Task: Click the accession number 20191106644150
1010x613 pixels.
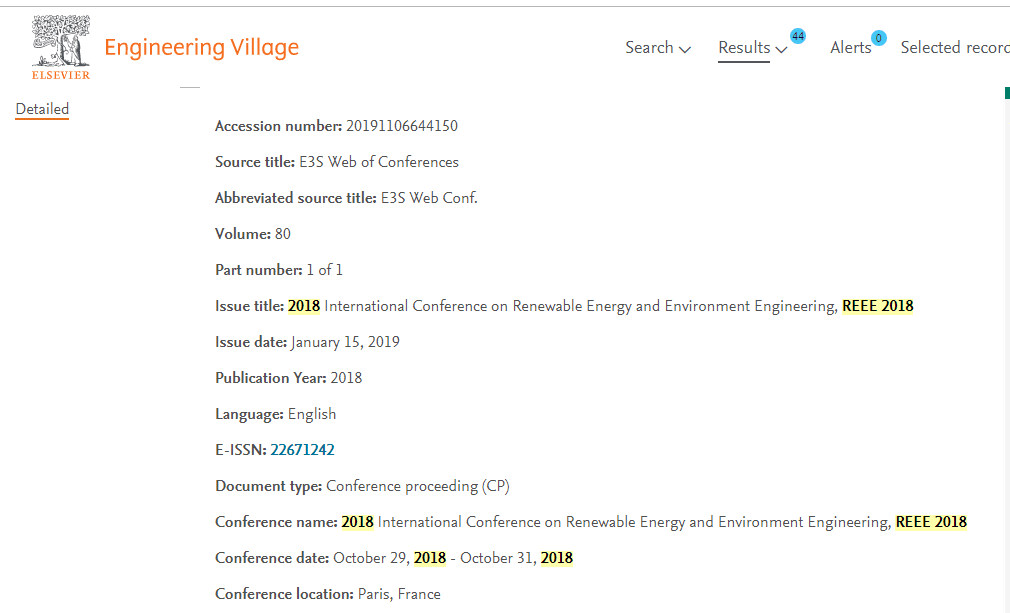Action: click(x=402, y=126)
